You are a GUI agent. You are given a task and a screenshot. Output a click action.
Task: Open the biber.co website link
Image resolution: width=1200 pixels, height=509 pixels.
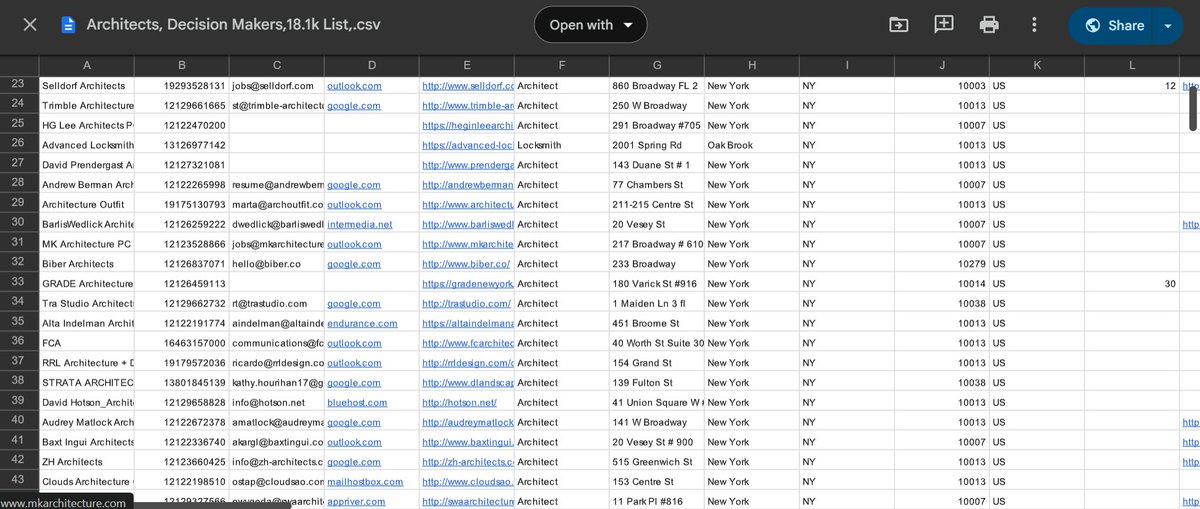466,264
